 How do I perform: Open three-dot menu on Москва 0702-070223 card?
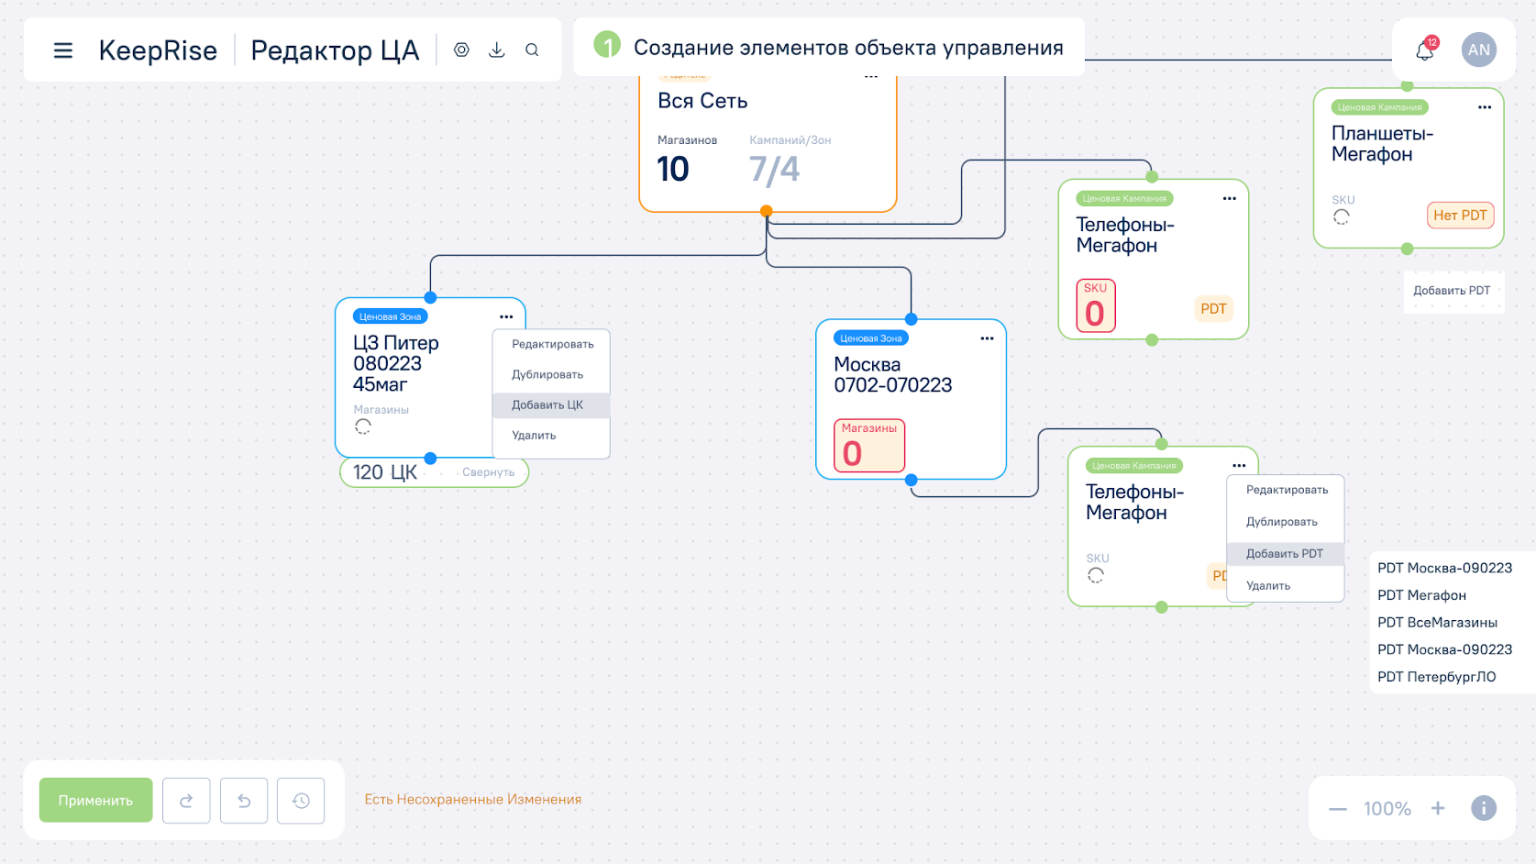[987, 339]
